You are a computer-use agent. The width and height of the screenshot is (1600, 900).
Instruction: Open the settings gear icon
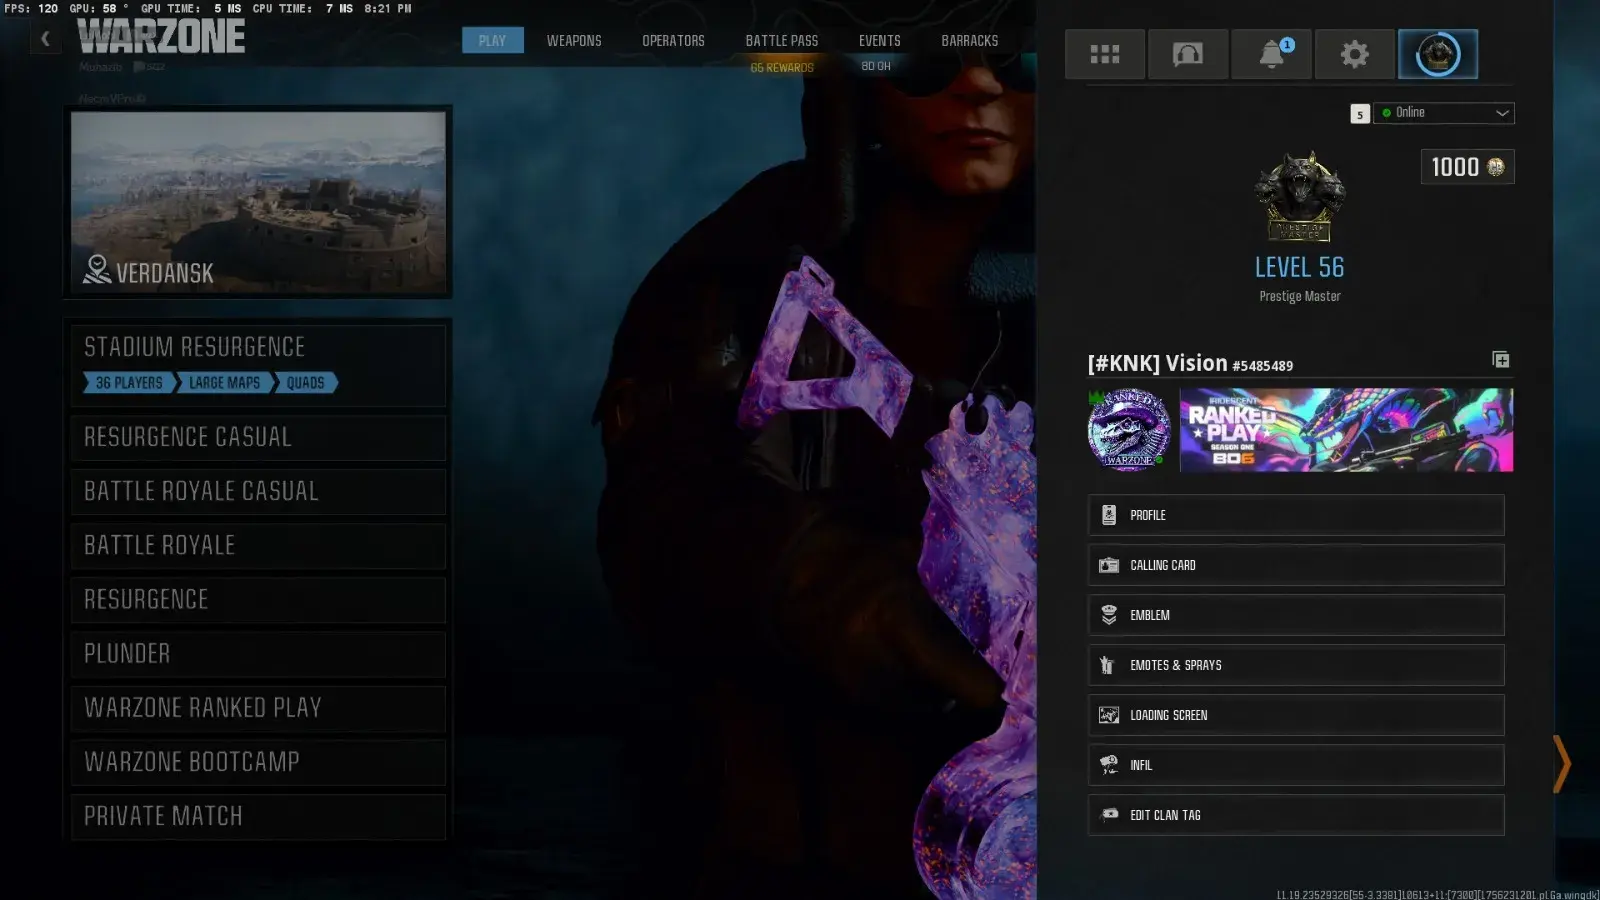pyautogui.click(x=1354, y=54)
